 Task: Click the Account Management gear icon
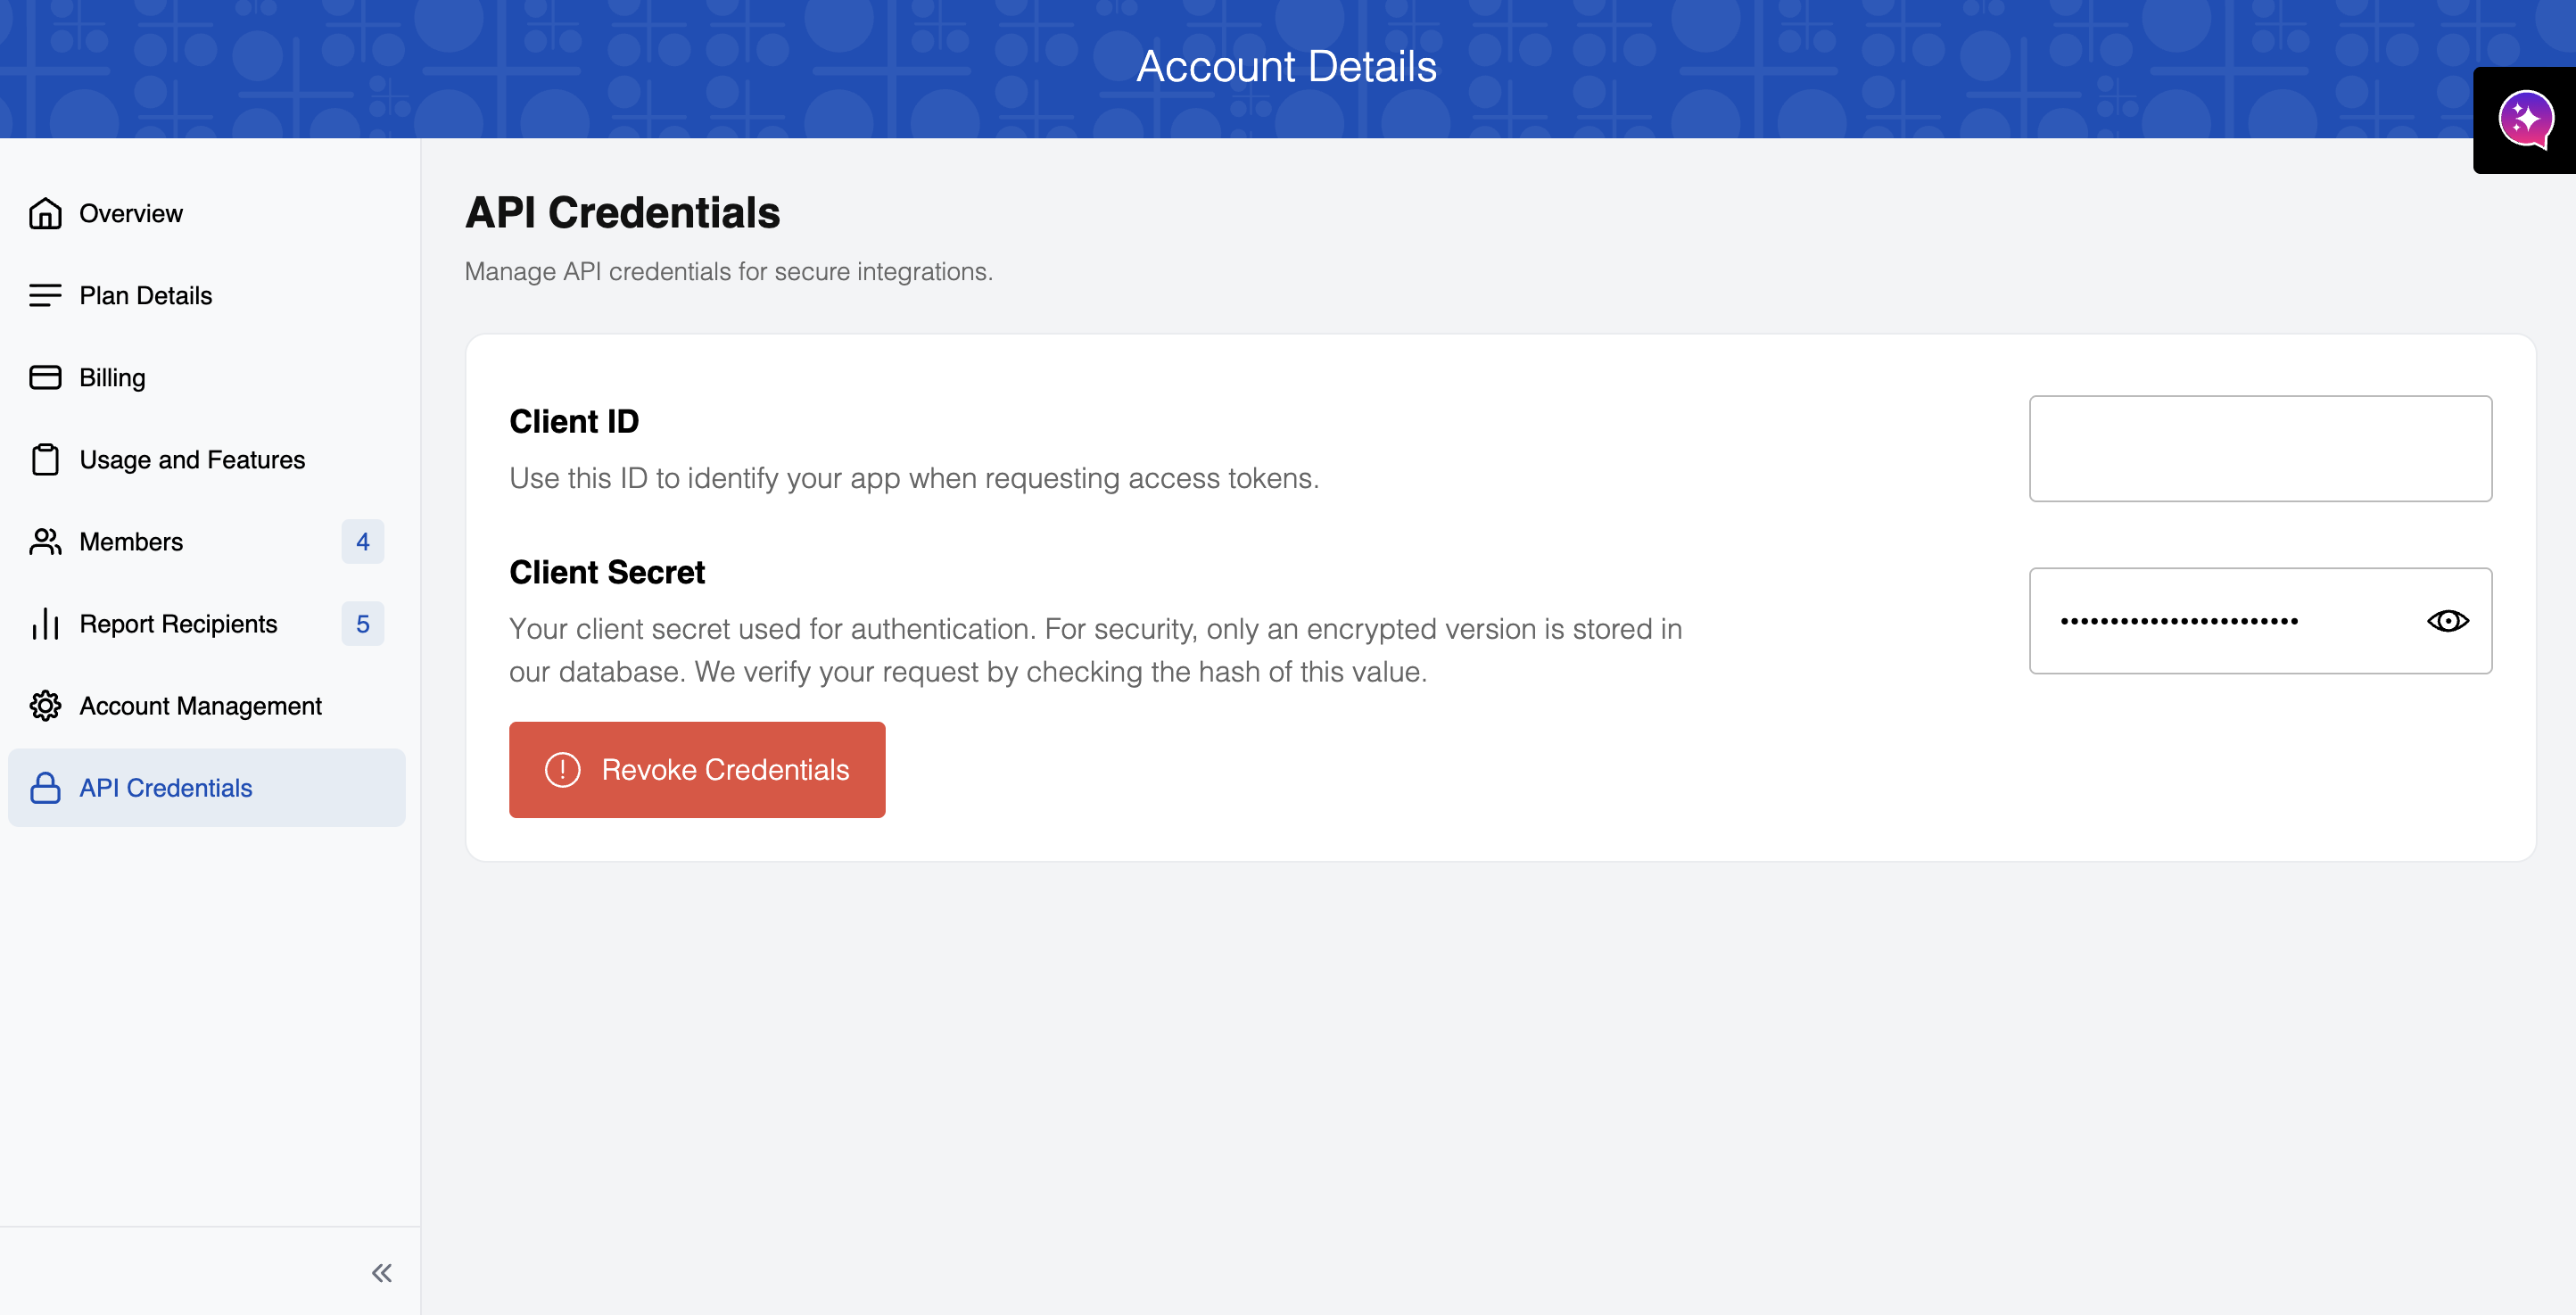45,705
